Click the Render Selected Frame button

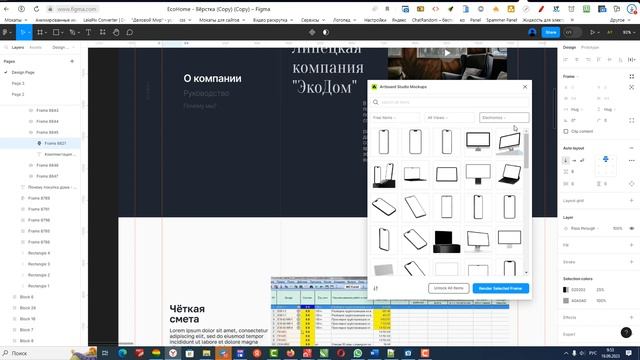click(500, 288)
